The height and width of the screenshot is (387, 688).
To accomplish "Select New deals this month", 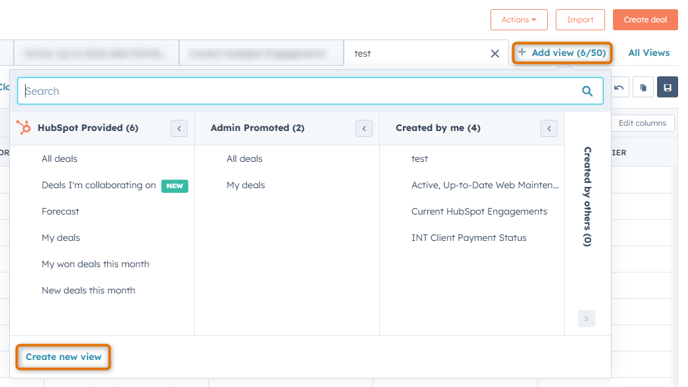I will pos(88,290).
